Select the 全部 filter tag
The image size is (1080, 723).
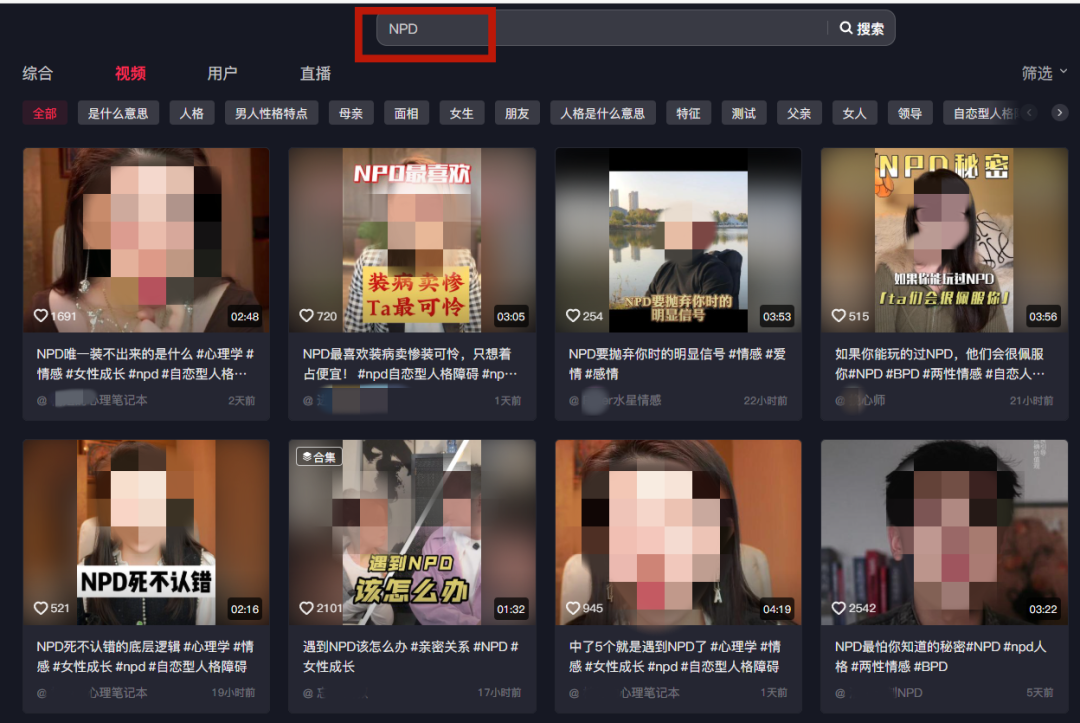click(x=45, y=113)
